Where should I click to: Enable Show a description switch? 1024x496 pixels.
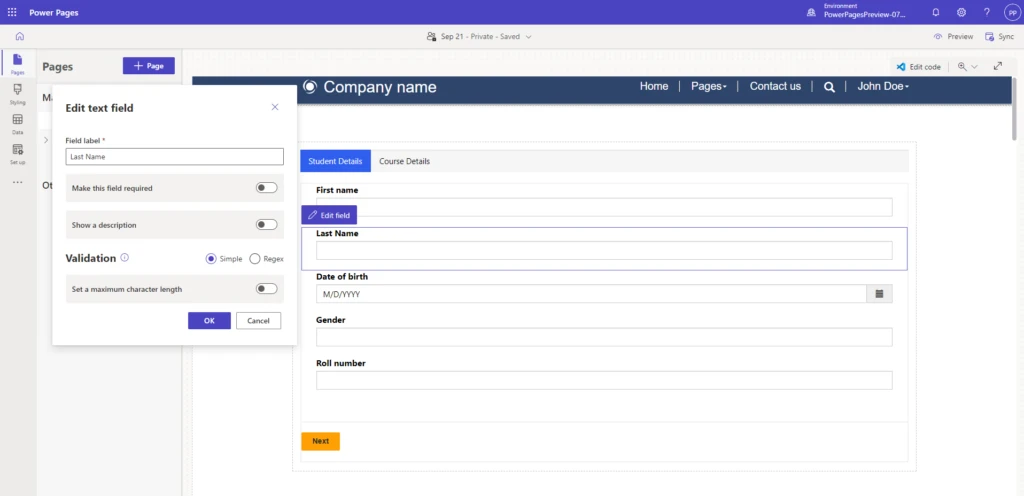pyautogui.click(x=266, y=225)
